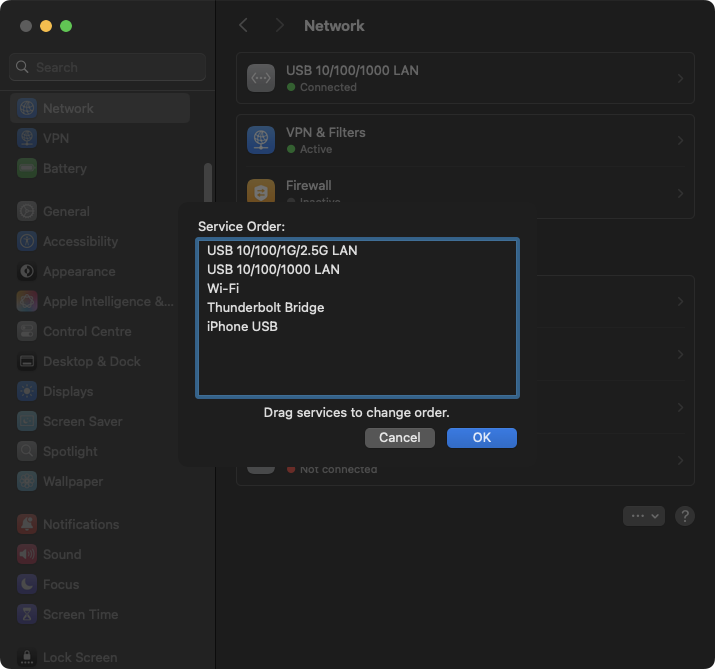This screenshot has width=715, height=669.
Task: Click the Battery icon in sidebar
Action: point(27,168)
